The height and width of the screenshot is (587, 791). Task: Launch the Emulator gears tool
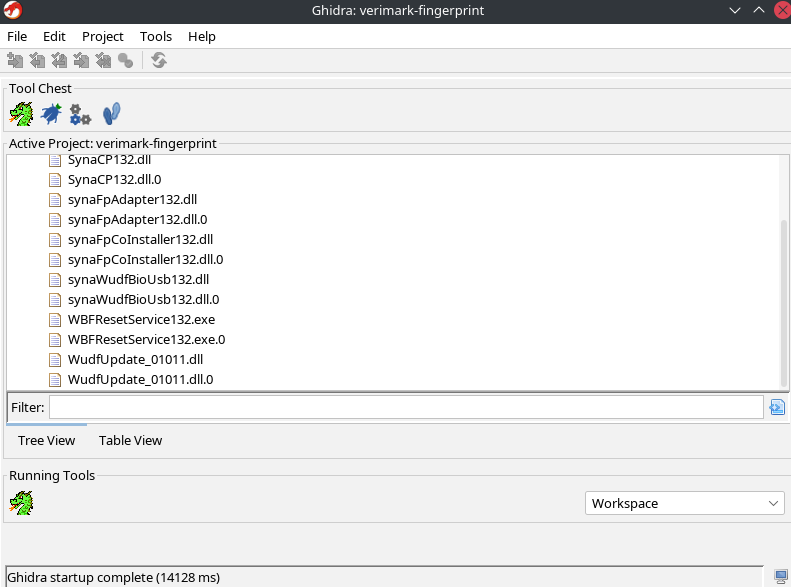[80, 114]
